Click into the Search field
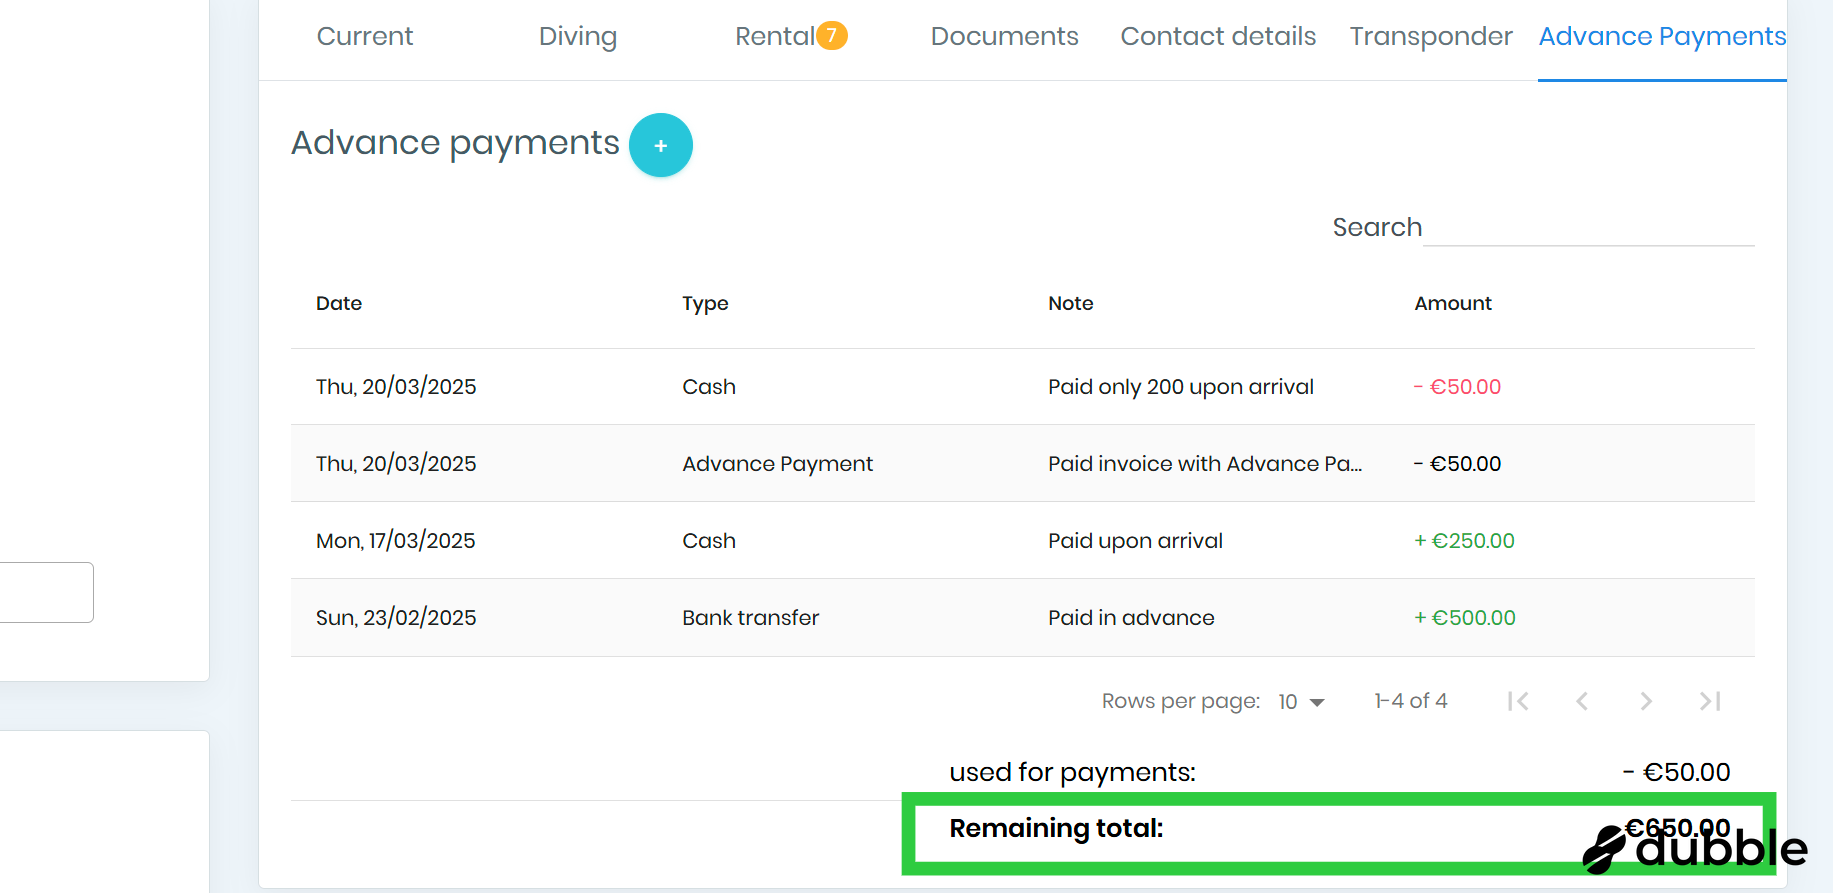Screen dimensions: 1833x893 1588,228
